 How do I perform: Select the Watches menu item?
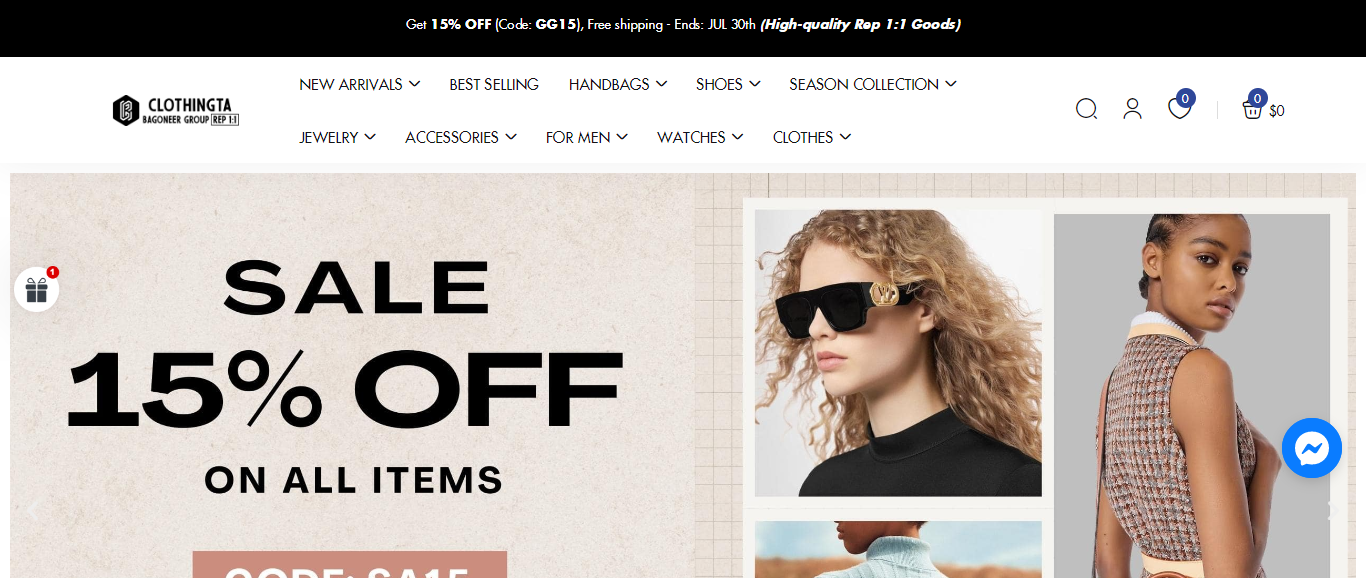700,137
